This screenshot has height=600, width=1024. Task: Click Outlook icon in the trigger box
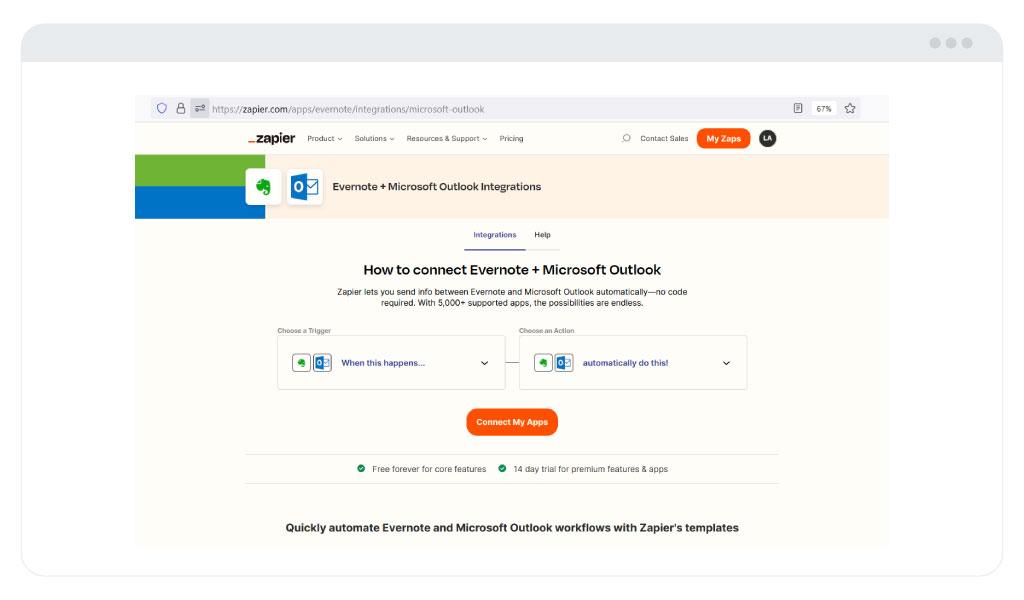tap(323, 363)
